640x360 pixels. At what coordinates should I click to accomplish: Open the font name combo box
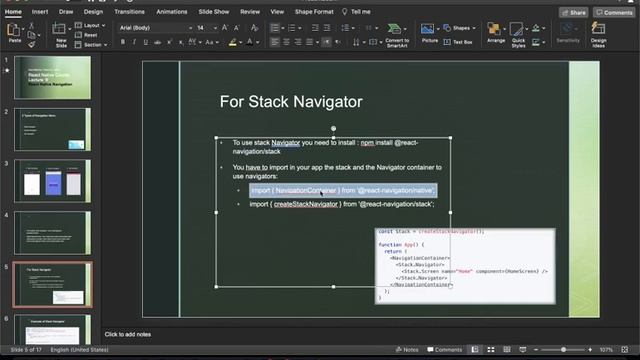pos(155,28)
